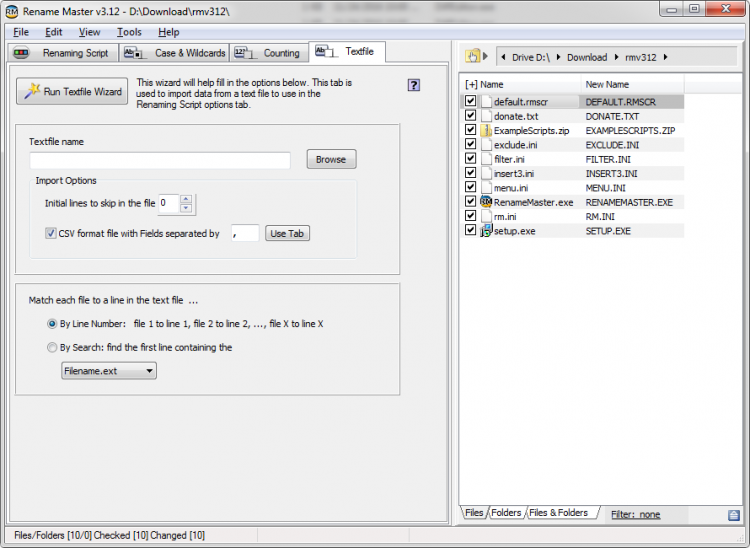
Task: Select the Textfile tab
Action: (x=347, y=51)
